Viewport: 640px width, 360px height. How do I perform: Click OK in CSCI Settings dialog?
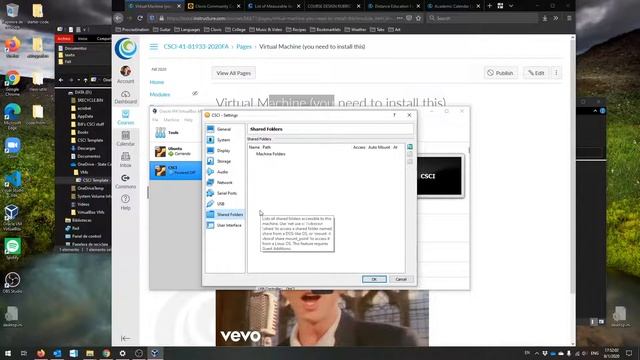tap(374, 279)
